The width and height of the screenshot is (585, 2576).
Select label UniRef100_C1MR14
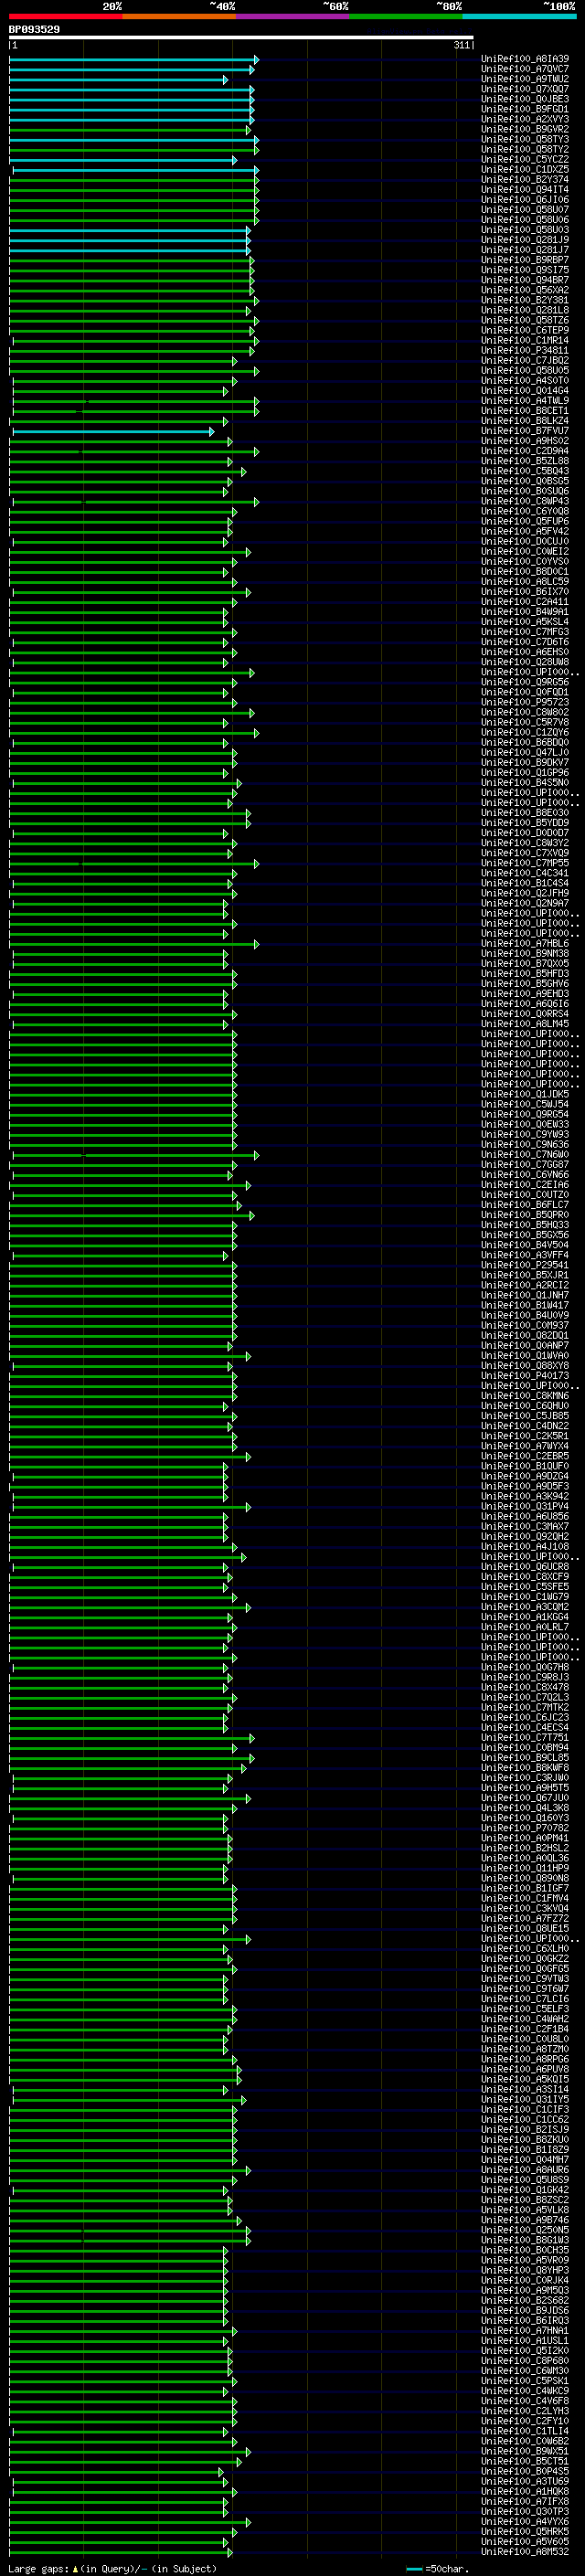525,340
